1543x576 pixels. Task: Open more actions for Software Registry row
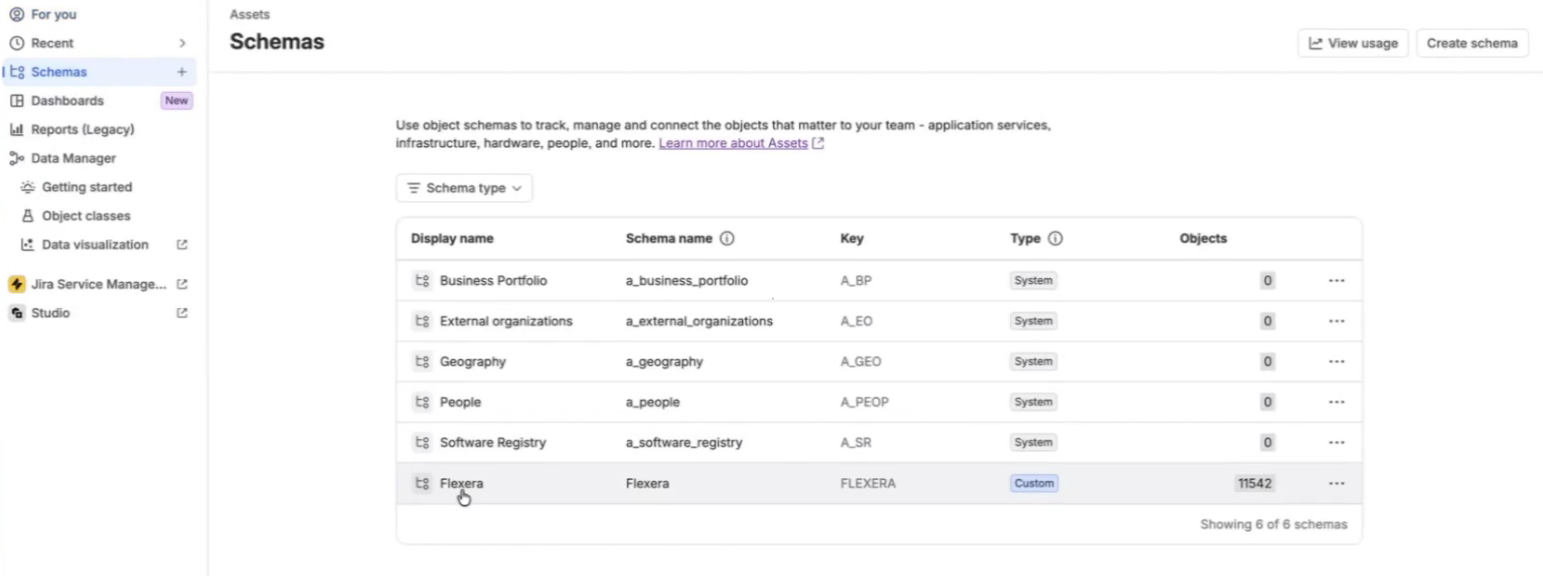click(1336, 442)
